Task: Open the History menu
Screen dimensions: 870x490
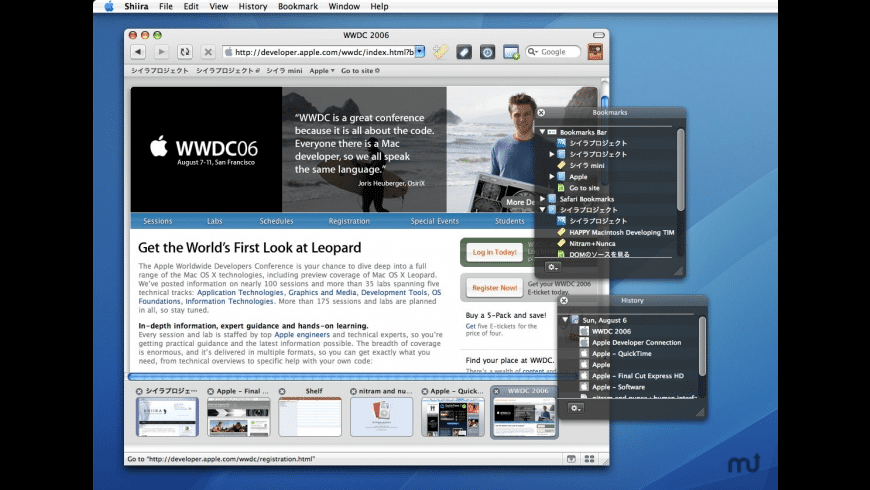Action: 252,6
